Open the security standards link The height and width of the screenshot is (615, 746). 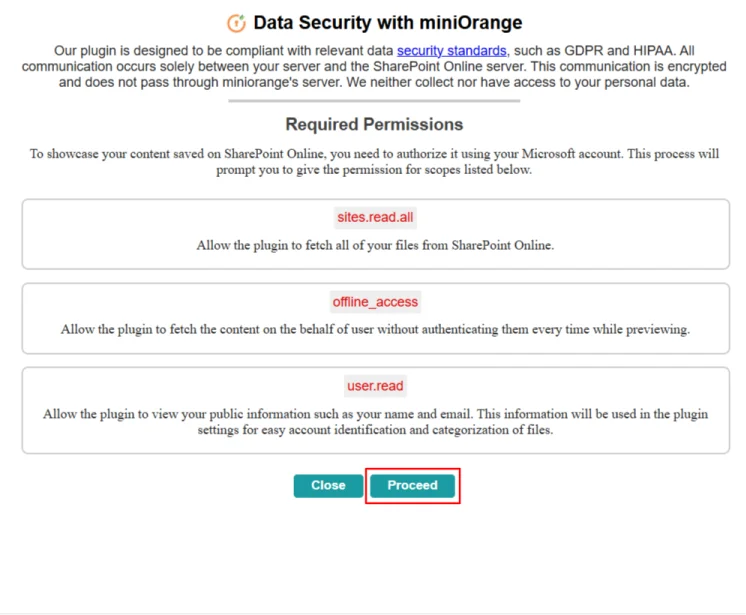[452, 50]
